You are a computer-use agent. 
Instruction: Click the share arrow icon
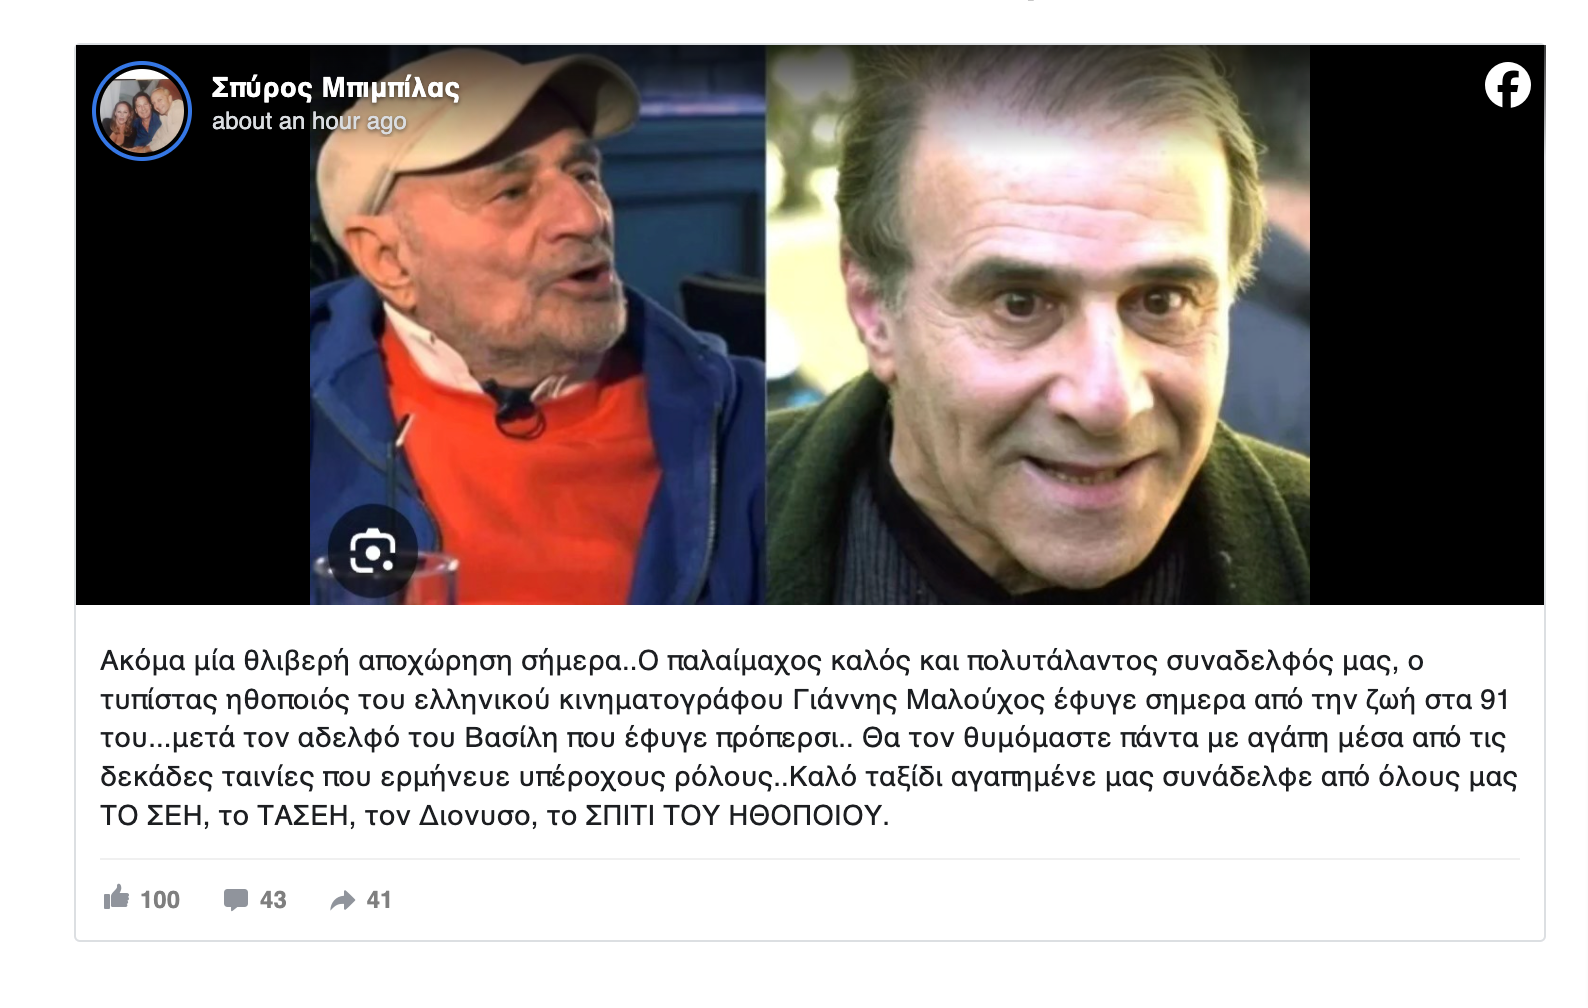pyautogui.click(x=343, y=900)
